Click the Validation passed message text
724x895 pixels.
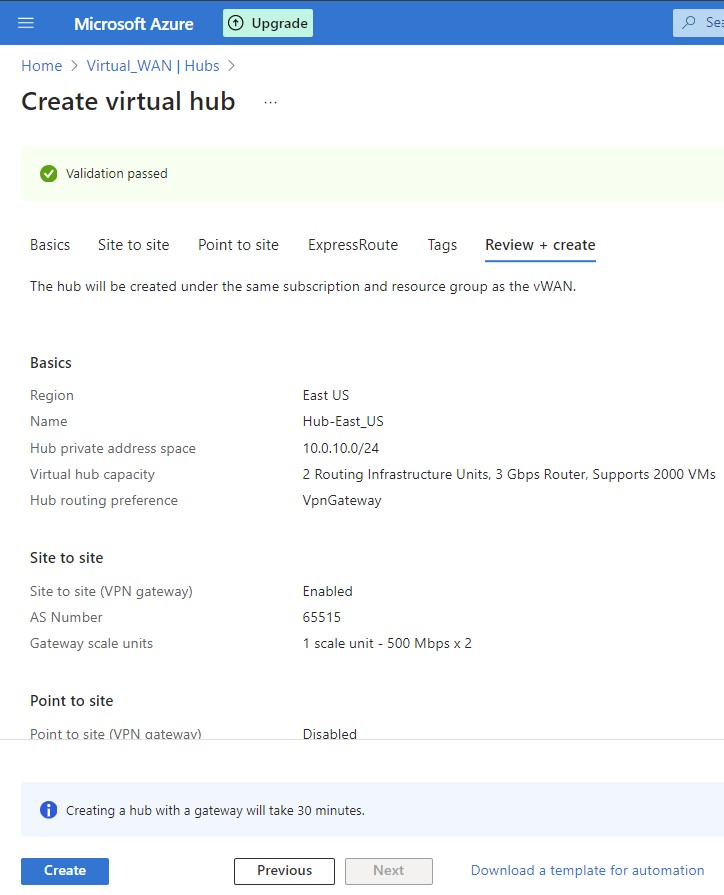coord(116,174)
